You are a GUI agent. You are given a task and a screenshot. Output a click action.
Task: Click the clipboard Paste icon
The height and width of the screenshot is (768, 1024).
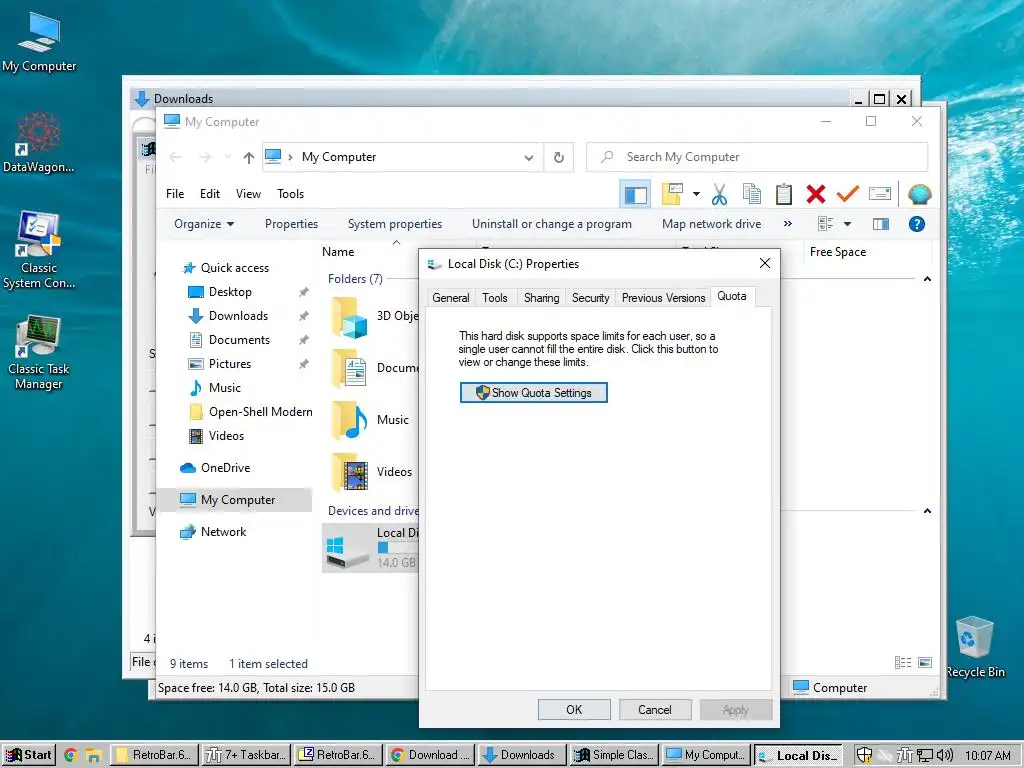click(784, 194)
